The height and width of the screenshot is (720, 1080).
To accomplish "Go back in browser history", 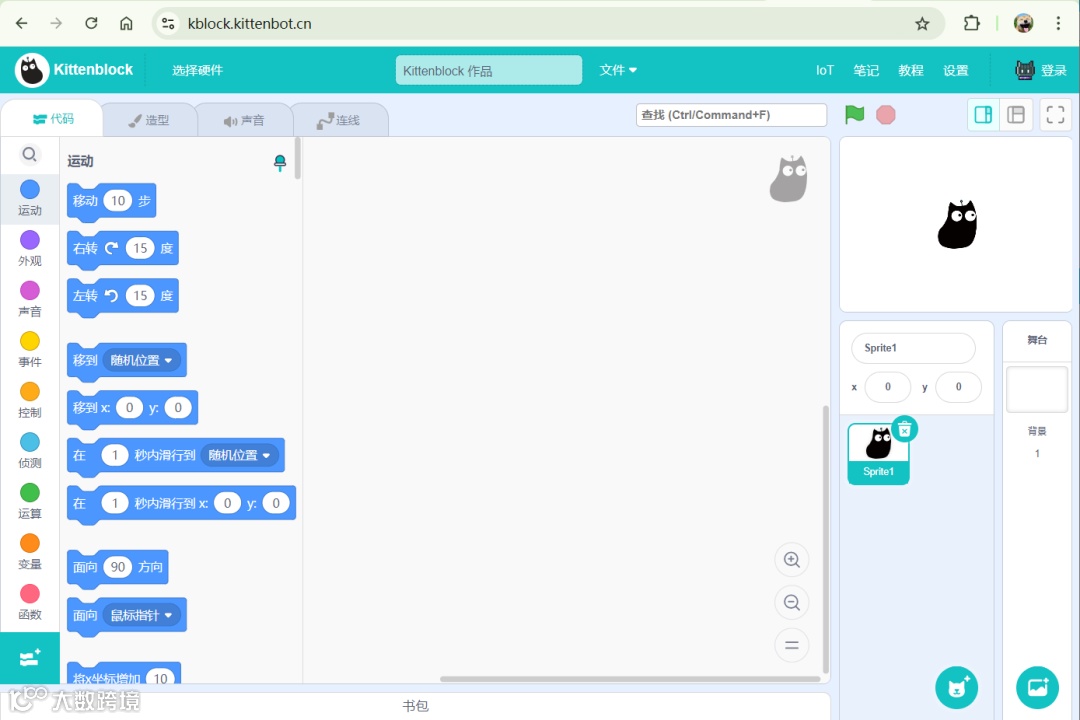I will pyautogui.click(x=21, y=23).
